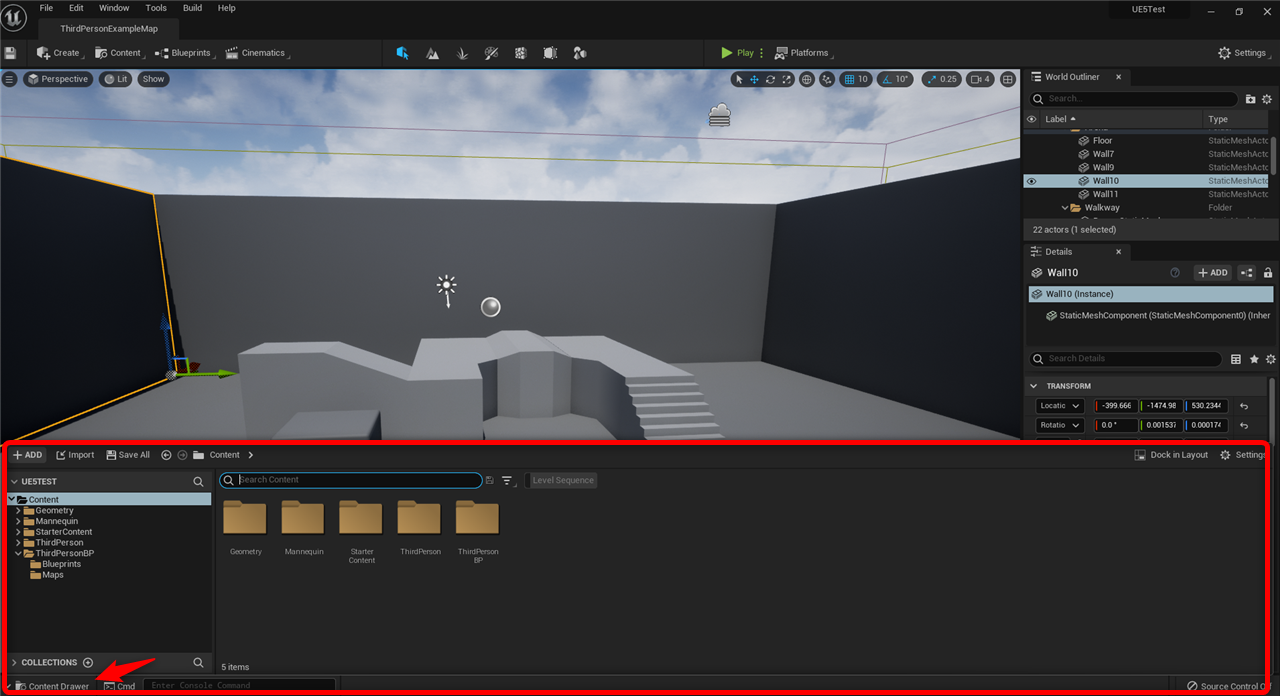This screenshot has width=1280, height=696.
Task: Open the viewport layout grid icon
Action: (x=1008, y=79)
